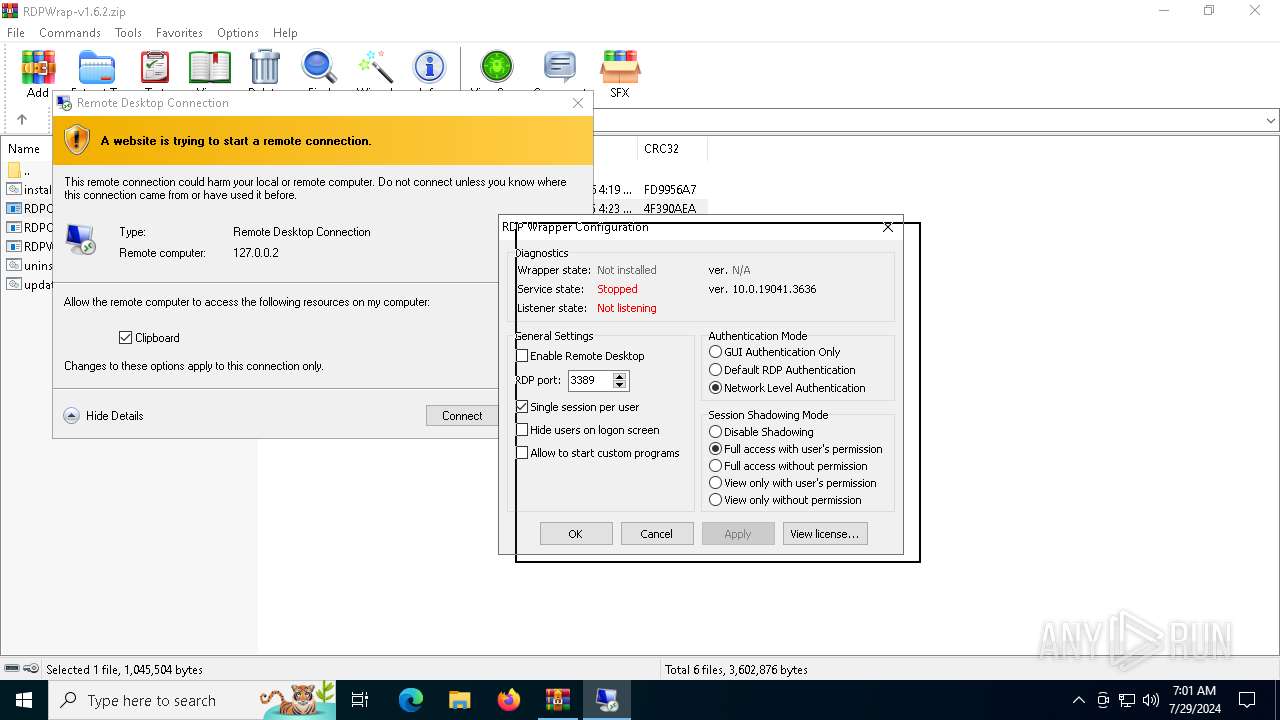Viewport: 1280px width, 720px height.
Task: Click the WinRAR Add toolbar icon
Action: point(38,68)
